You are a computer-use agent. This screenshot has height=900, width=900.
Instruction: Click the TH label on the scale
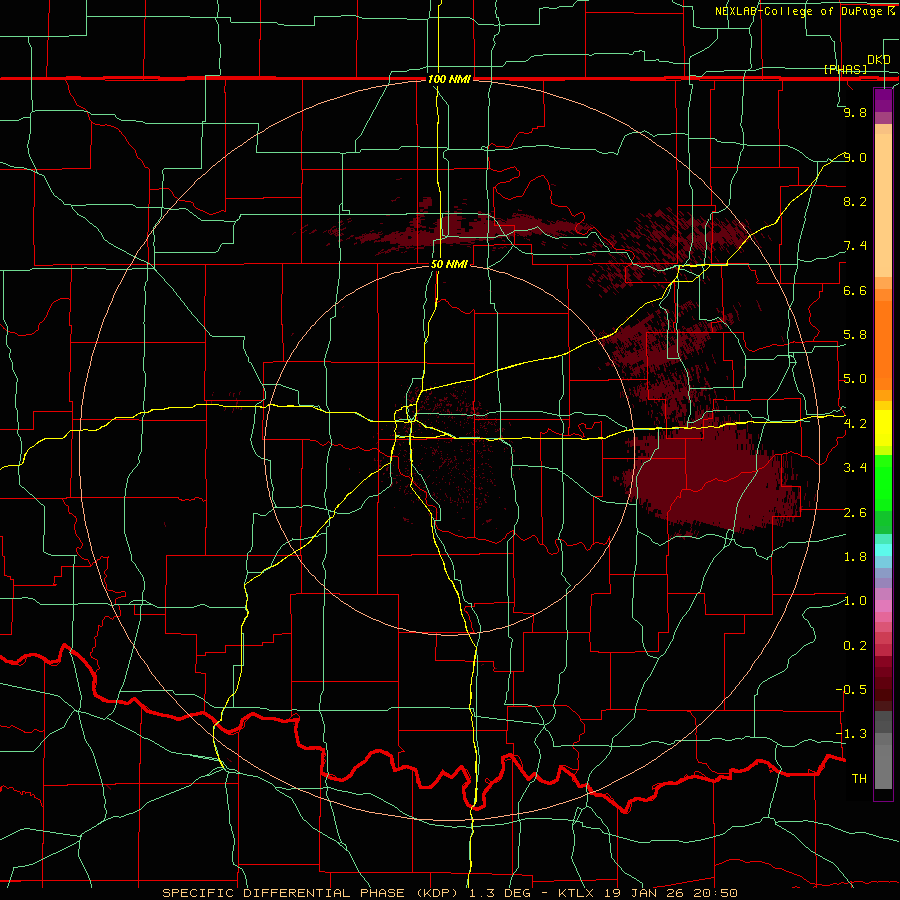(x=859, y=779)
